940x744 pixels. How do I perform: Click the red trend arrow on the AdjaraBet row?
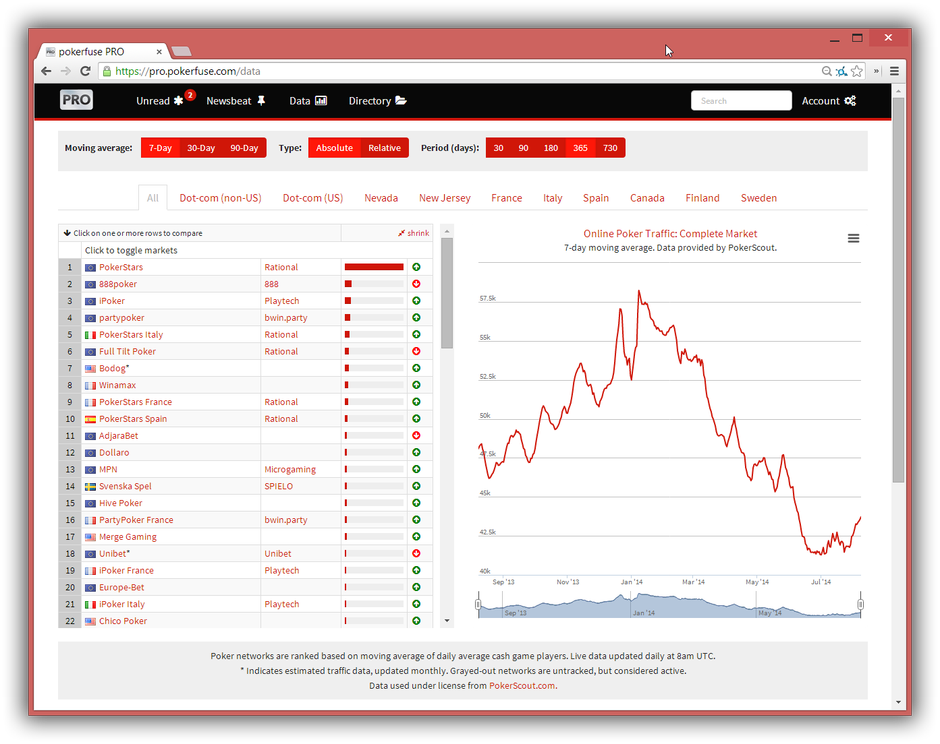click(x=416, y=436)
